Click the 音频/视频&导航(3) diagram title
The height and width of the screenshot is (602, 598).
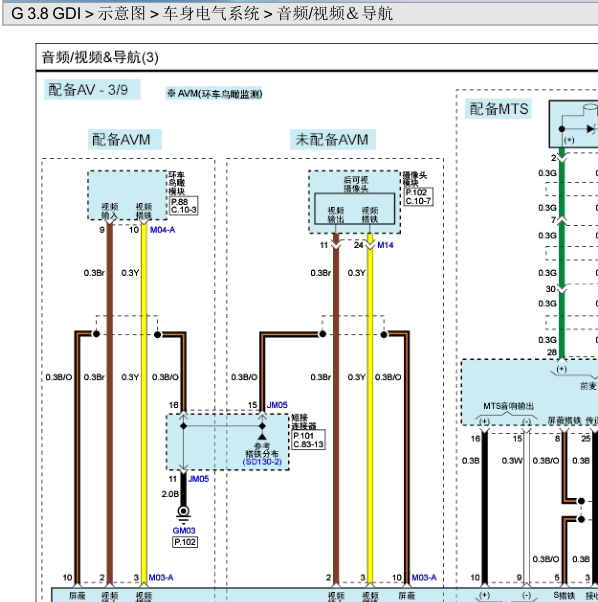tap(100, 58)
